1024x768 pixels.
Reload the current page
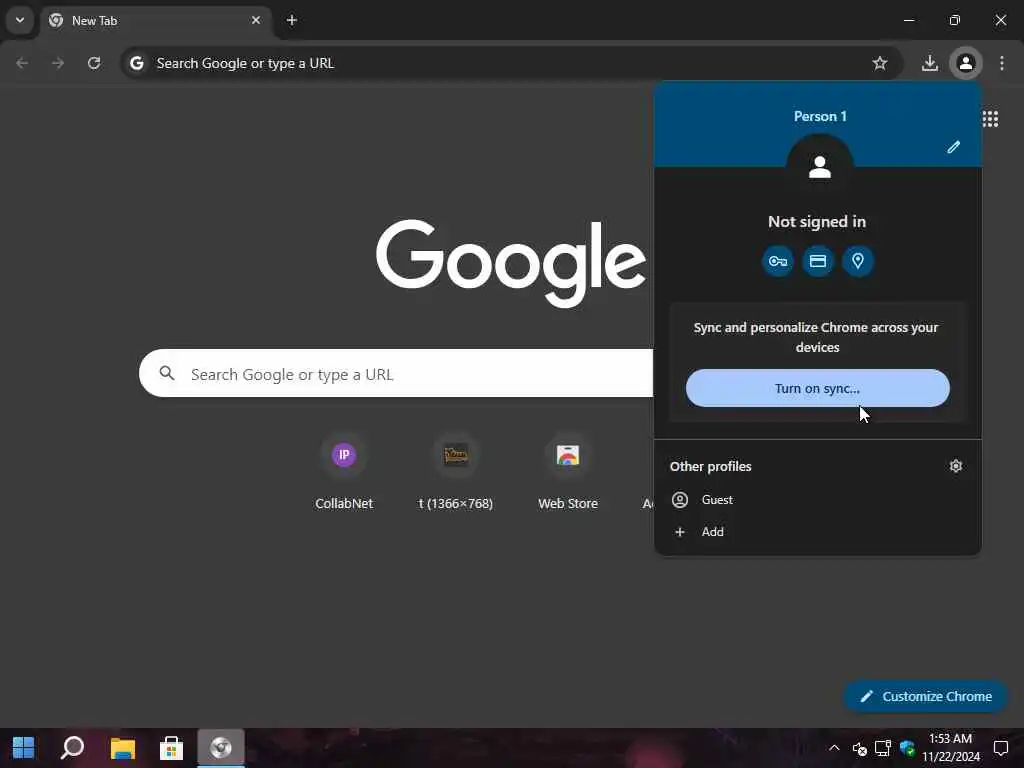(94, 63)
